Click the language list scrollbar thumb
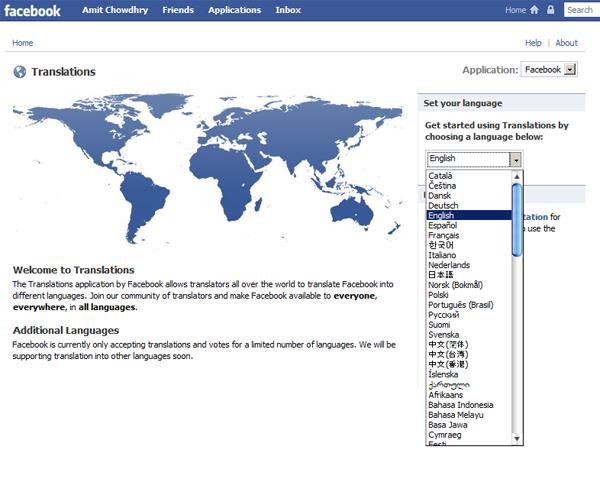This screenshot has width=600, height=495. tap(517, 220)
